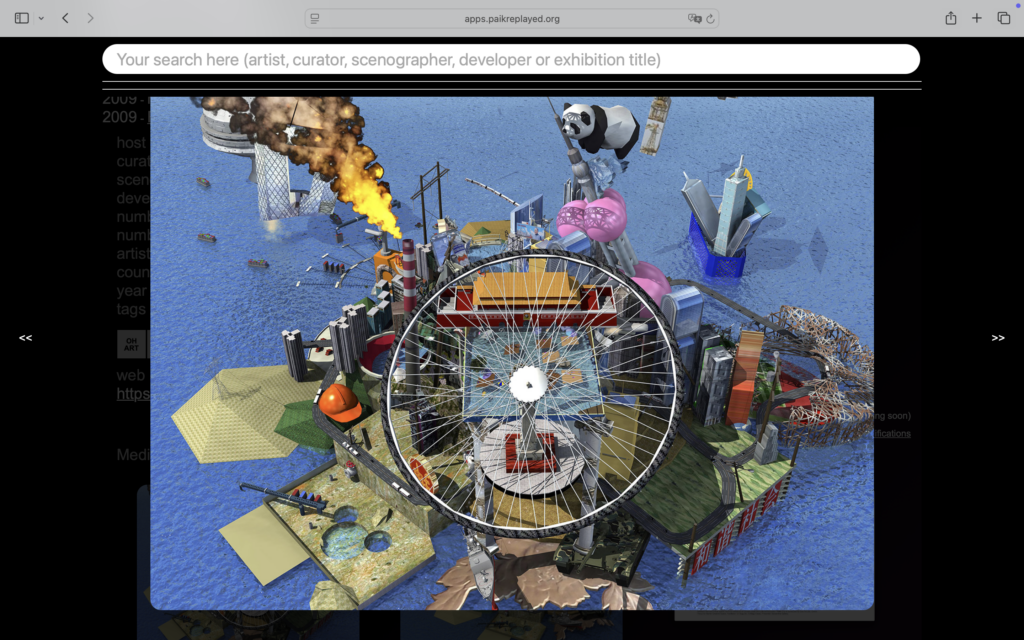Show the tab overview
Screen dimensions: 1024x640
pos(1003,18)
